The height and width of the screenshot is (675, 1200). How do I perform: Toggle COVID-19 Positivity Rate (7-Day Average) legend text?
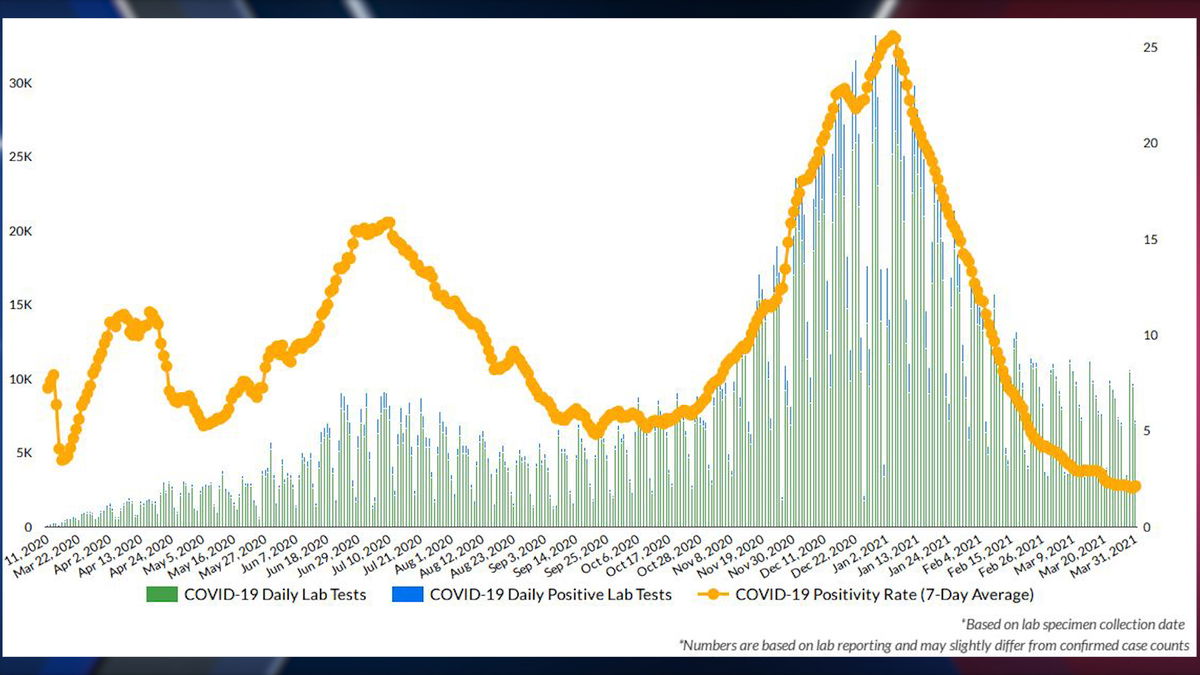click(x=884, y=595)
